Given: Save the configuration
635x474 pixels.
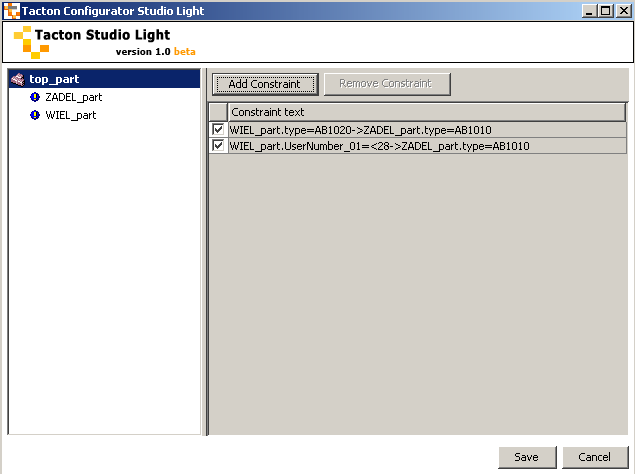Looking at the screenshot, I should [x=527, y=457].
